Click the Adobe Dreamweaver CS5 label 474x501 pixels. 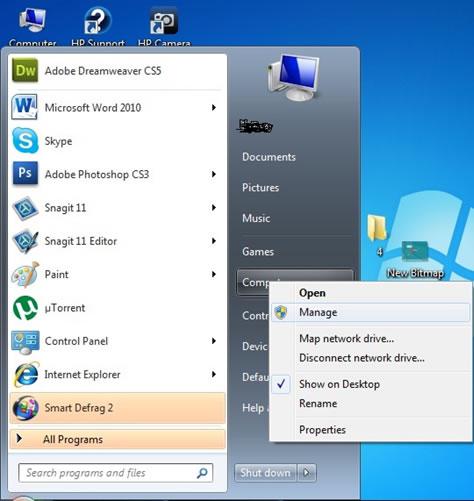pos(103,71)
